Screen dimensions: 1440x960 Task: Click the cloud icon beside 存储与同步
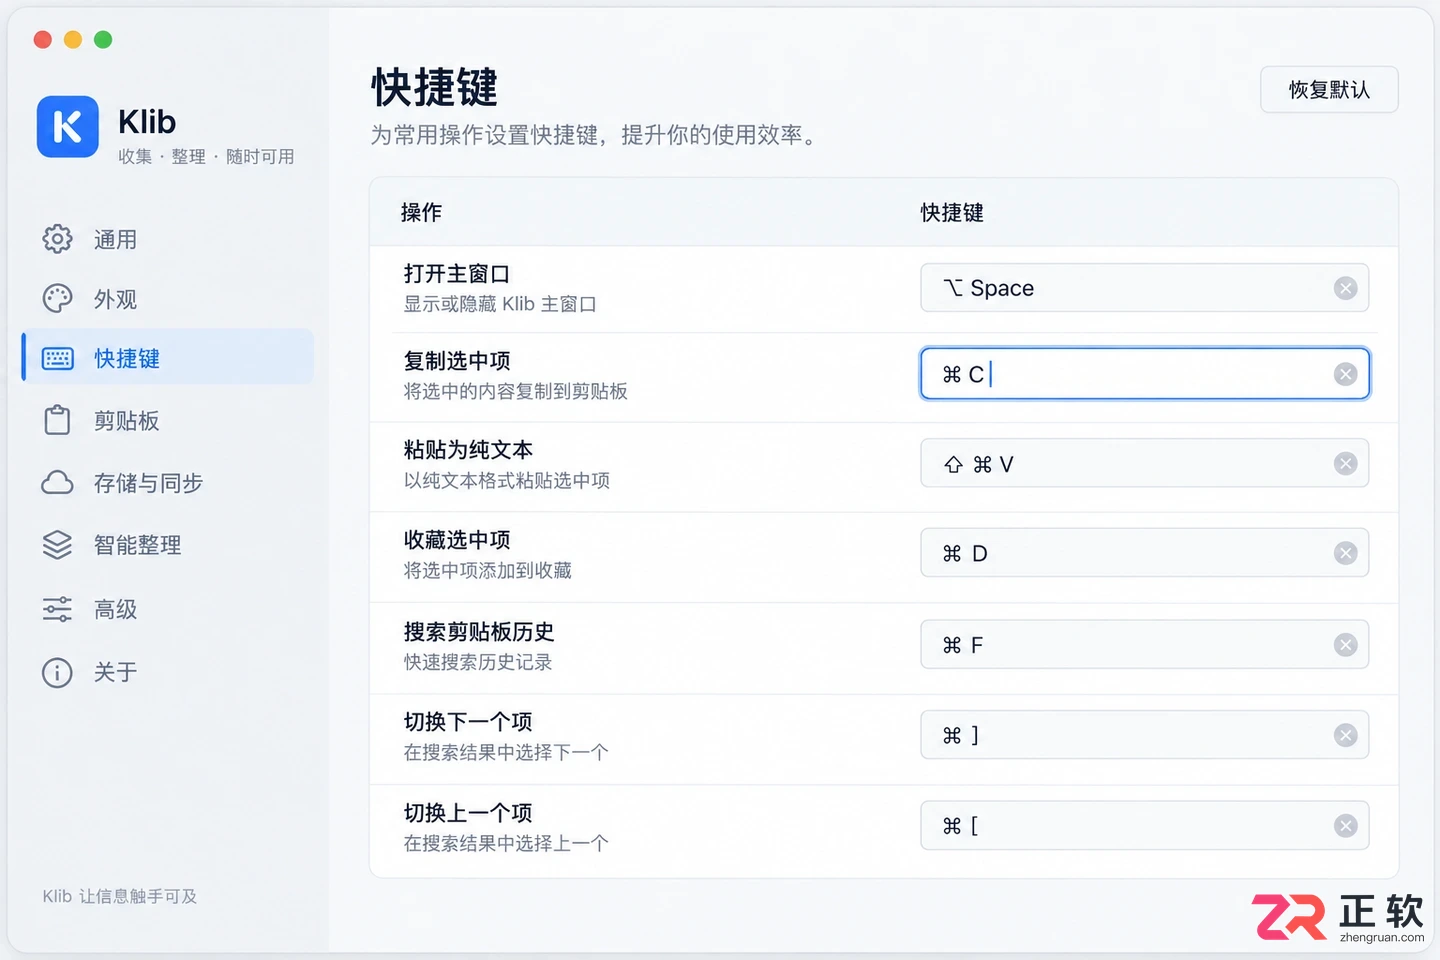[57, 483]
